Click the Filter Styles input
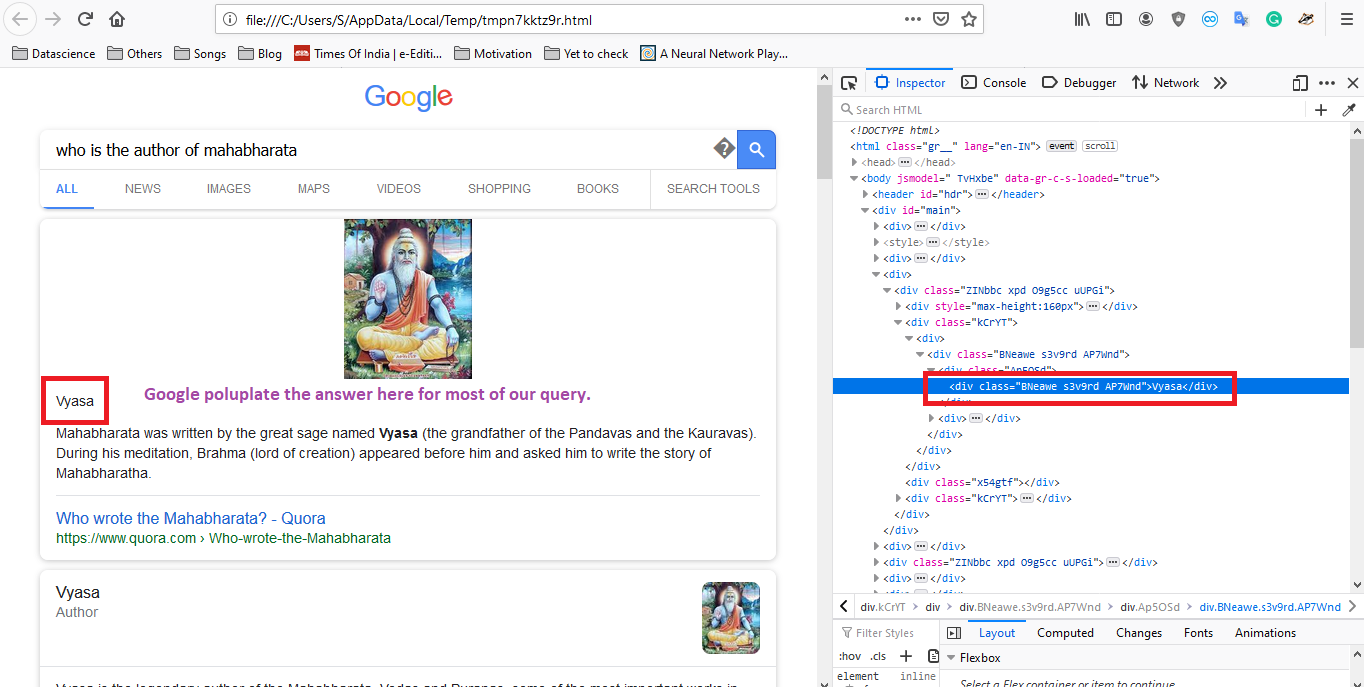 tap(886, 633)
